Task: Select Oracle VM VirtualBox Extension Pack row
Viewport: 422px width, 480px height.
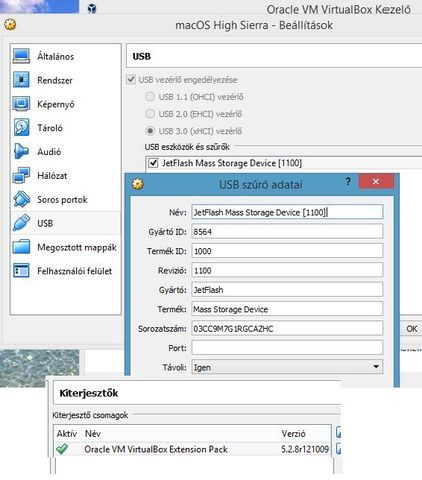Action: coord(192,449)
